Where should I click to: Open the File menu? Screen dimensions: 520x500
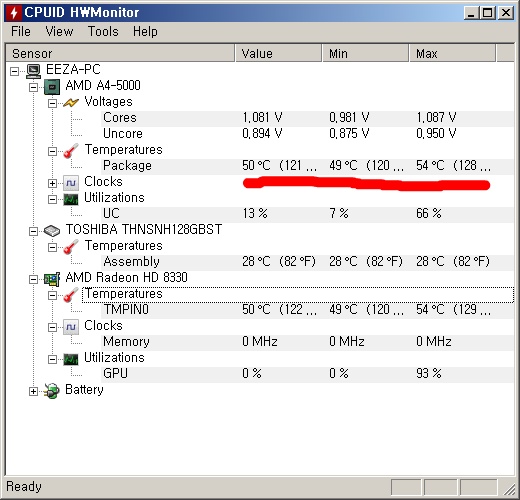click(x=21, y=32)
